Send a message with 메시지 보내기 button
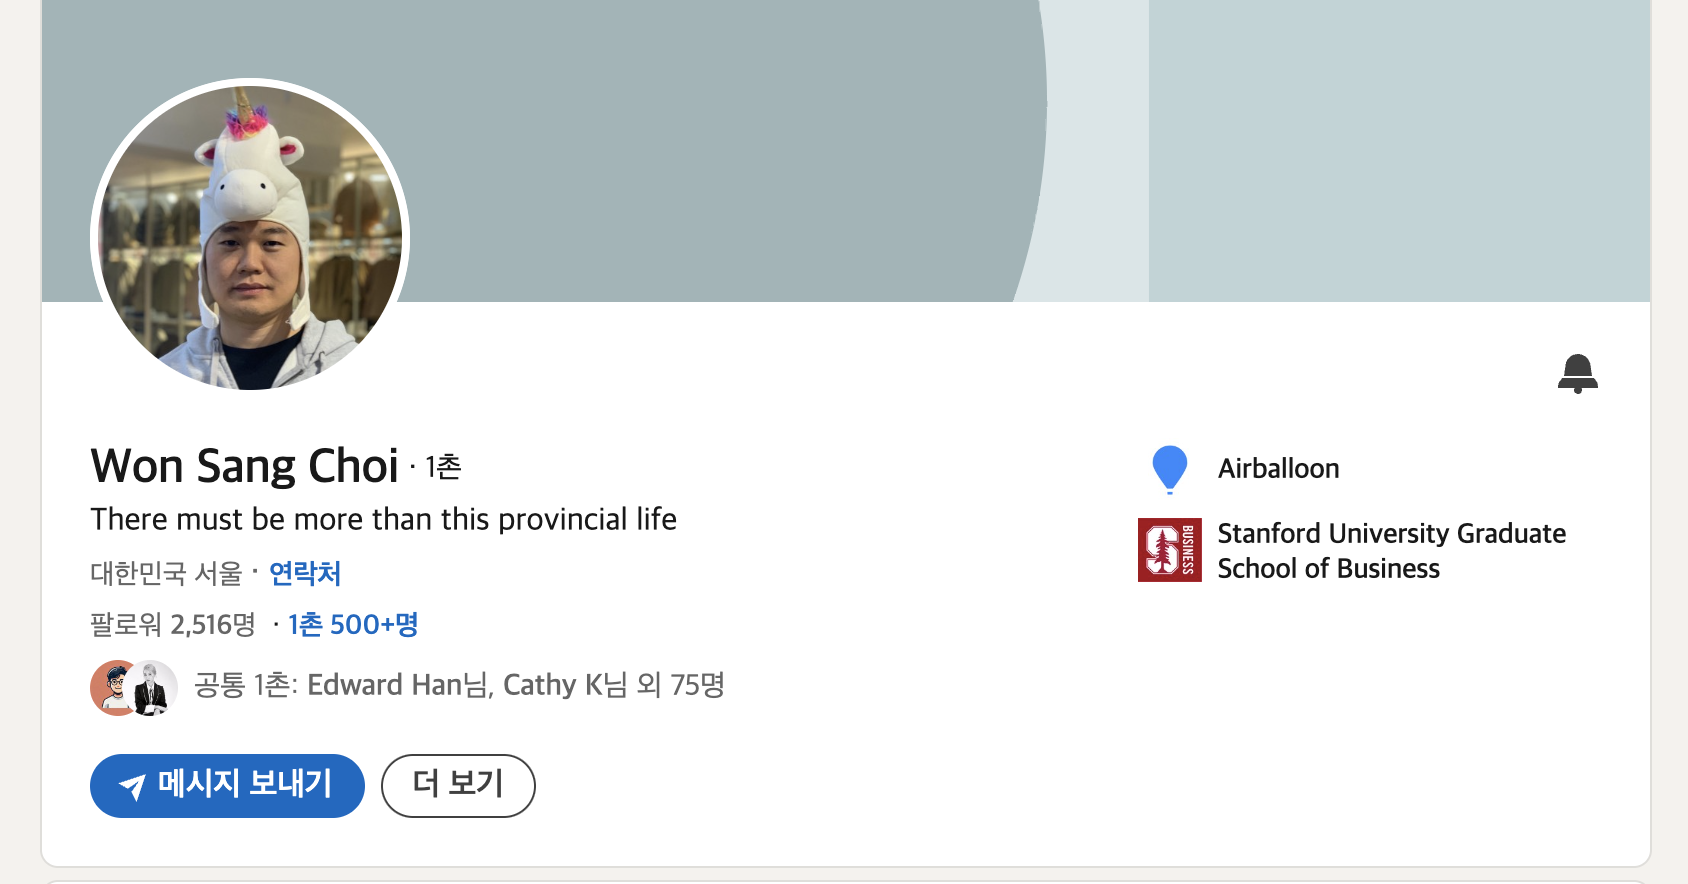The height and width of the screenshot is (884, 1688). coord(227,786)
